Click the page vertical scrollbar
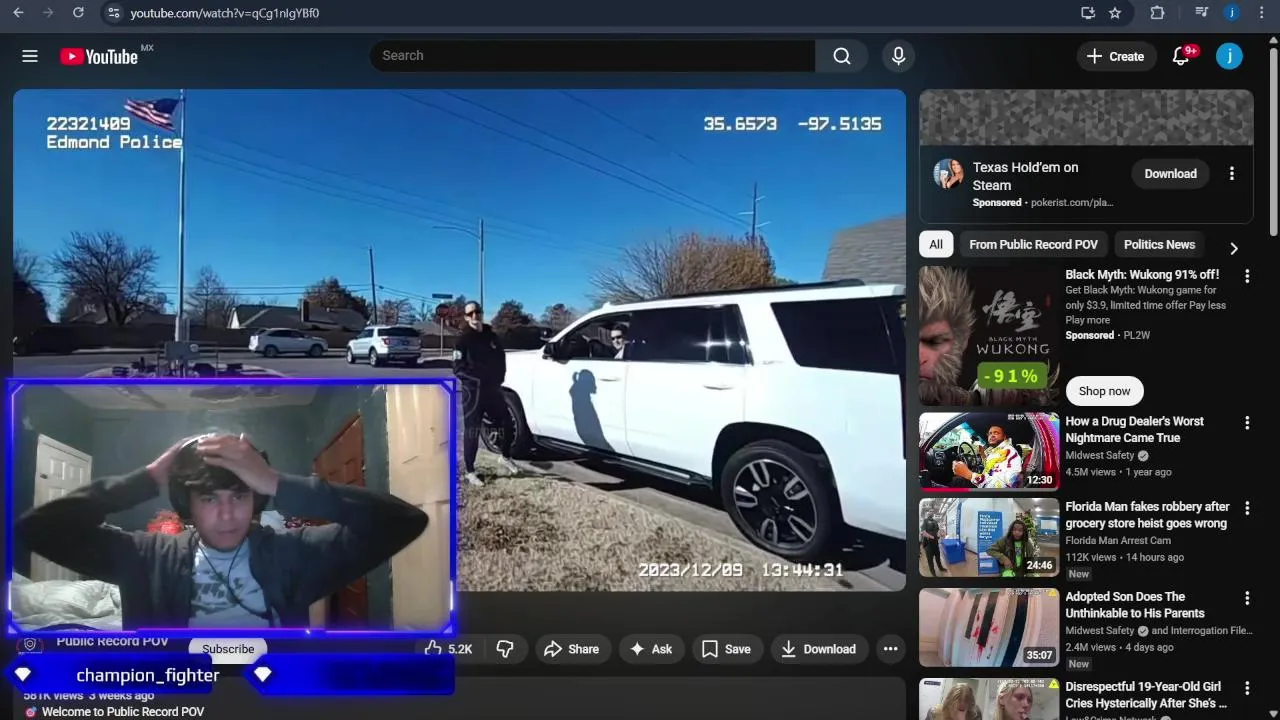Image resolution: width=1280 pixels, height=720 pixels. click(x=1273, y=140)
